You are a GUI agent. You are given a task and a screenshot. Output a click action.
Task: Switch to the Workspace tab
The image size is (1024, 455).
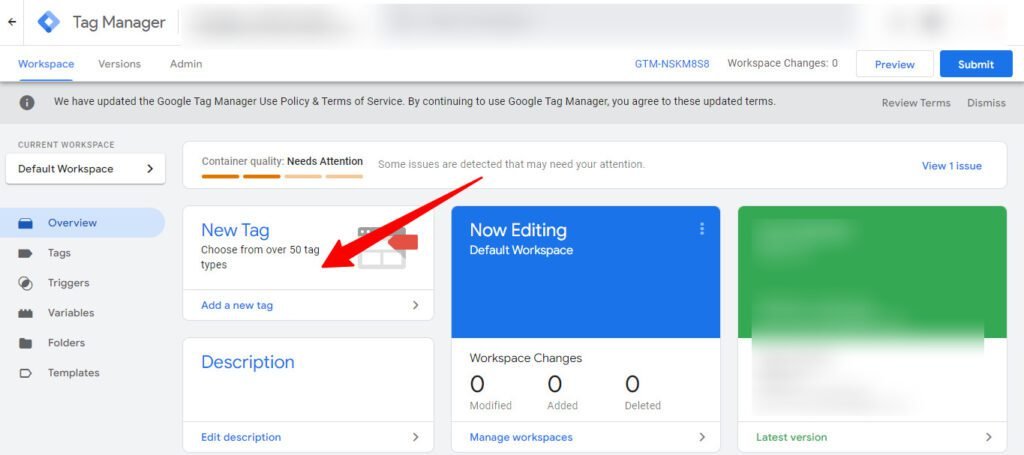[46, 64]
